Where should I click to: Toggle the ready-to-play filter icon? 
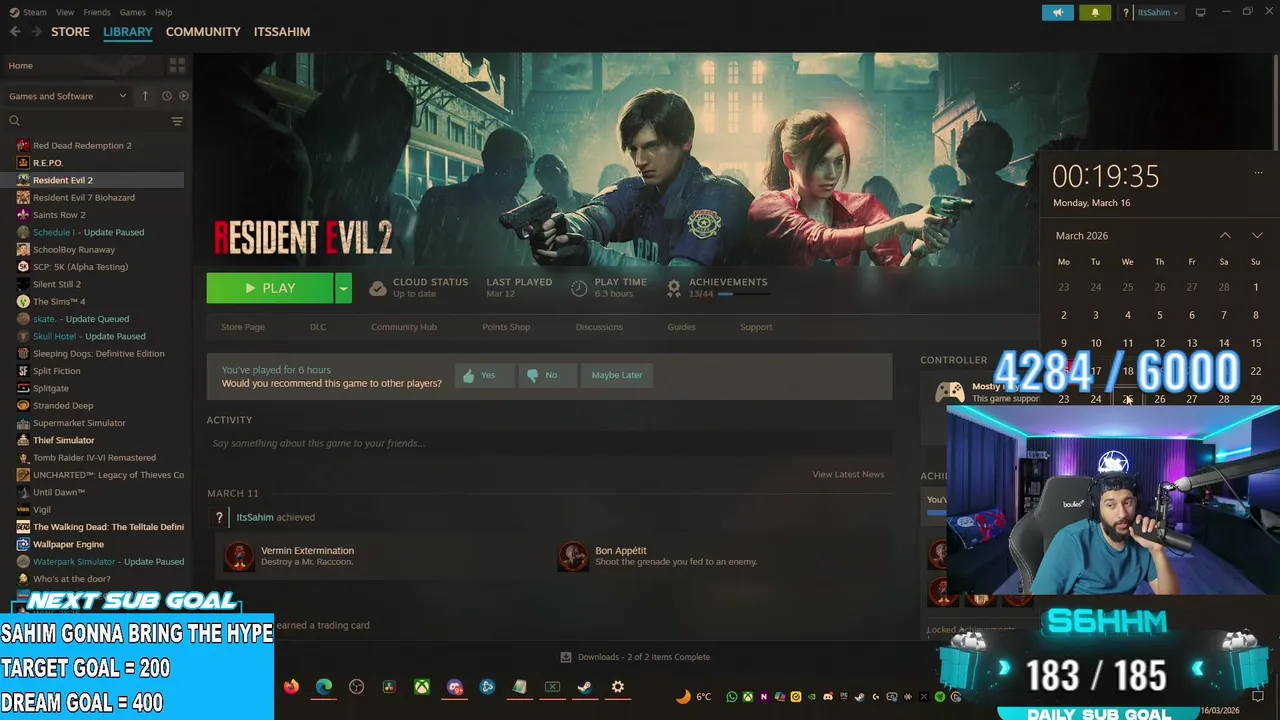[183, 96]
